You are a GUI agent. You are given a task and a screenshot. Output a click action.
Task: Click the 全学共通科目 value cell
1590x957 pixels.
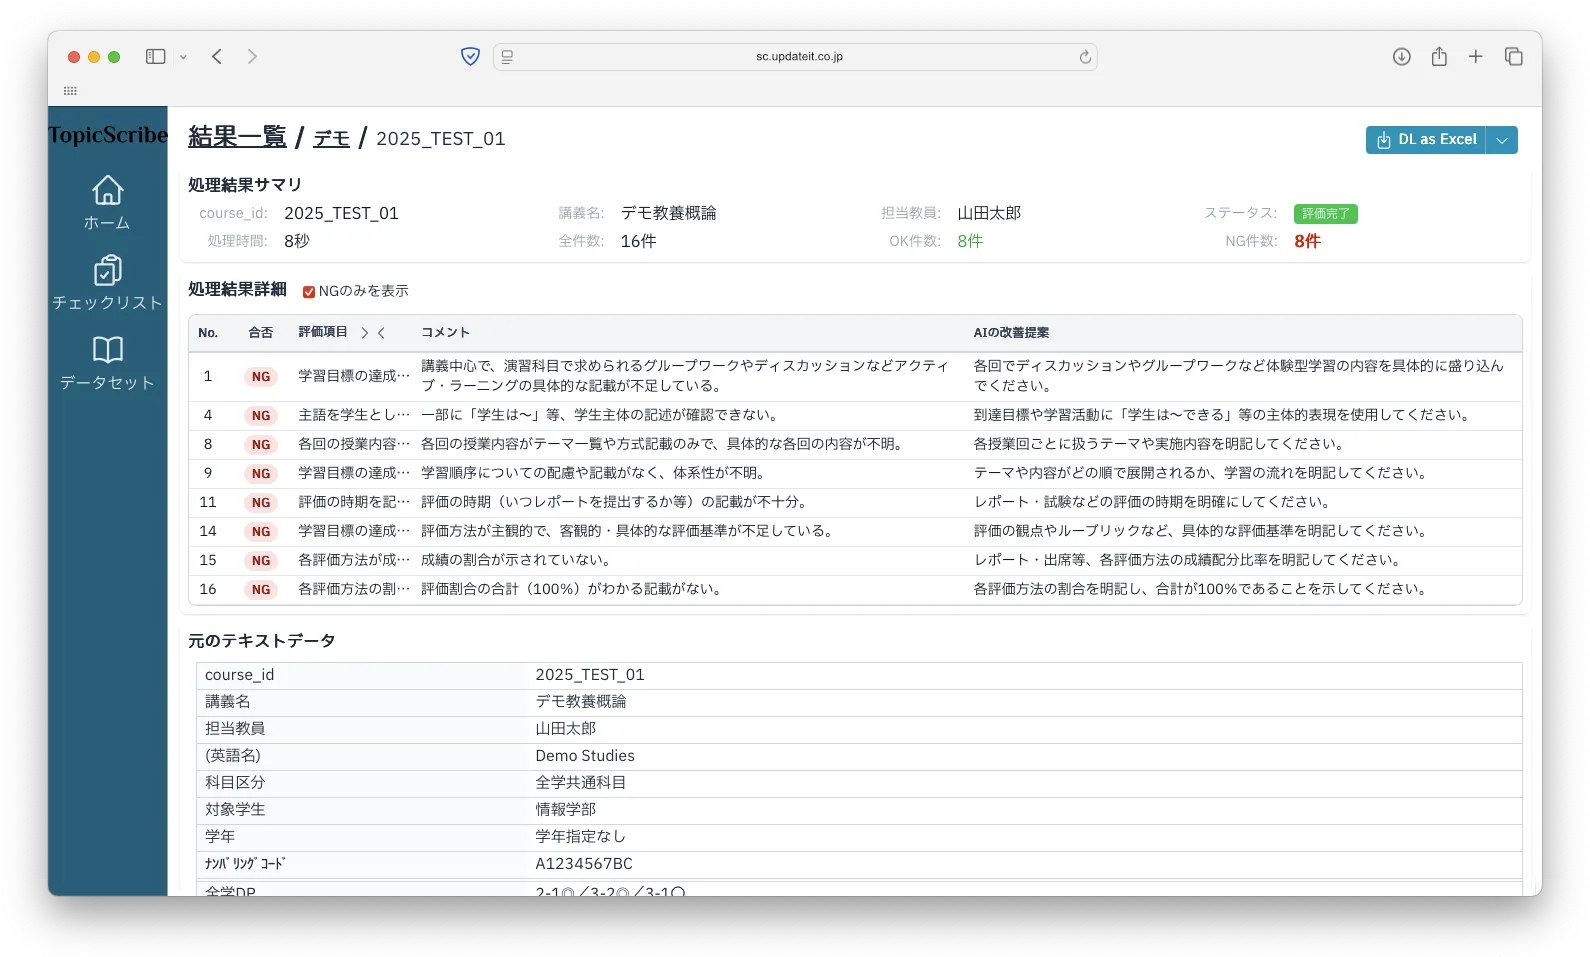click(x=581, y=783)
